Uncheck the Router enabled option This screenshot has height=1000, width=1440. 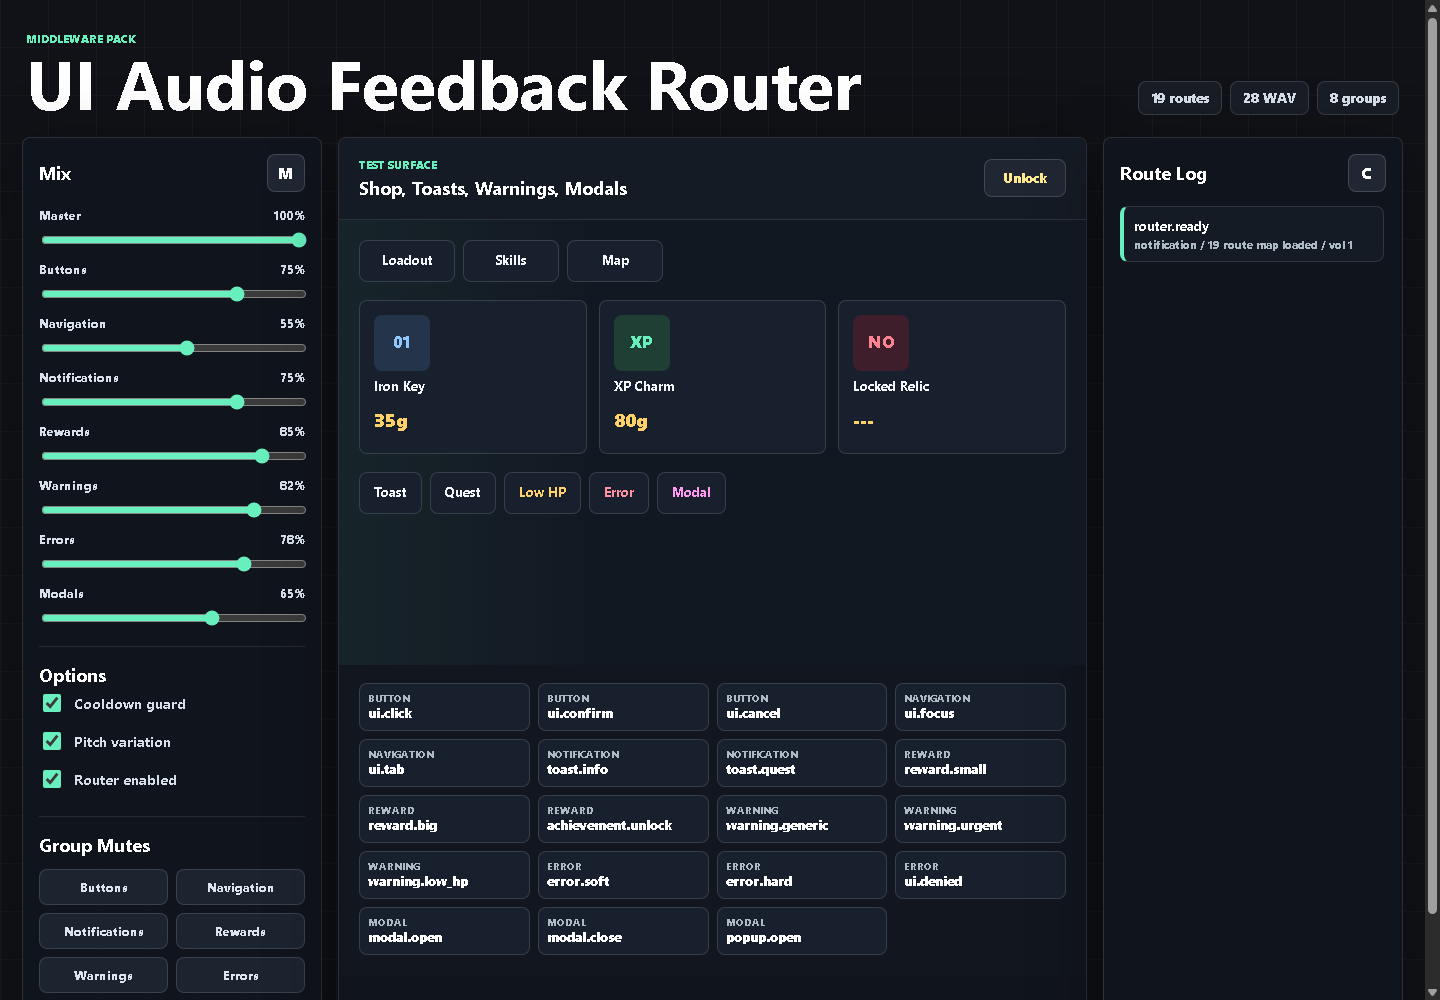click(x=52, y=779)
